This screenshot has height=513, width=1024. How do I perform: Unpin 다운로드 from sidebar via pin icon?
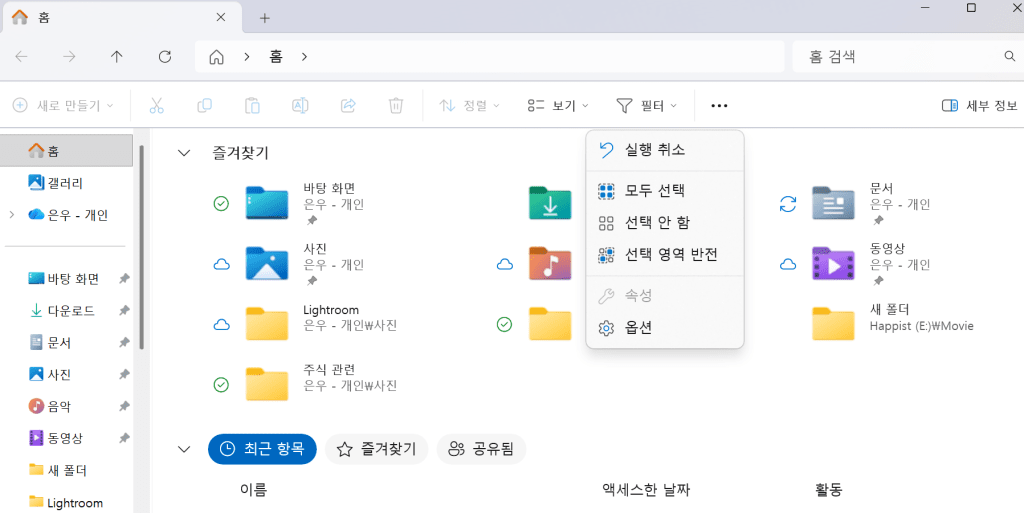(124, 311)
